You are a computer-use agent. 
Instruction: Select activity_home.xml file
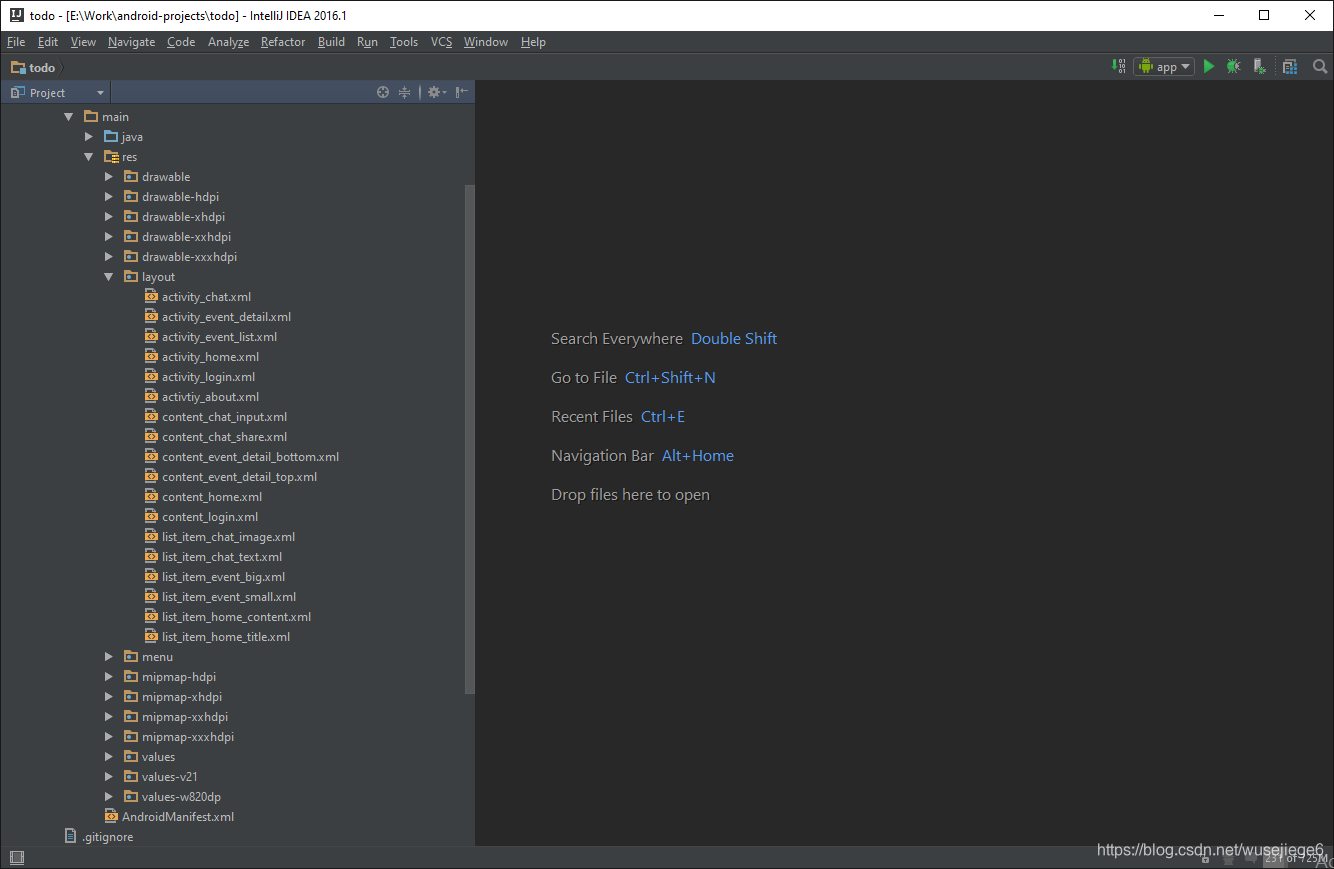tap(210, 357)
